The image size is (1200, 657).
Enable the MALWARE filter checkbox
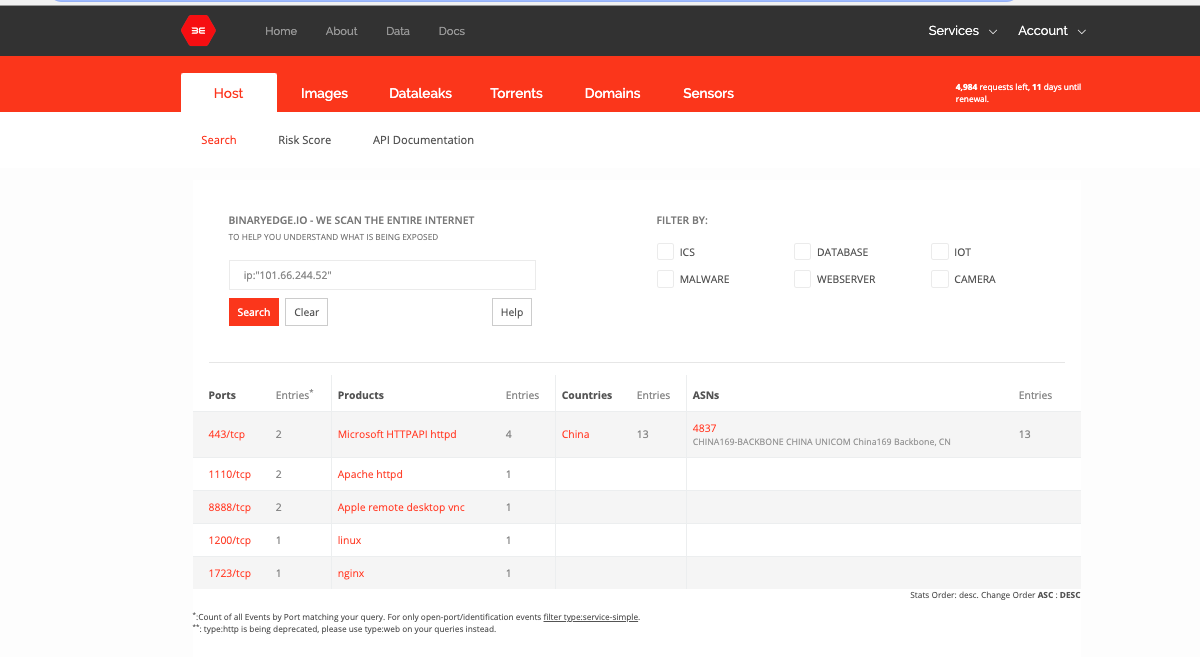[x=665, y=279]
